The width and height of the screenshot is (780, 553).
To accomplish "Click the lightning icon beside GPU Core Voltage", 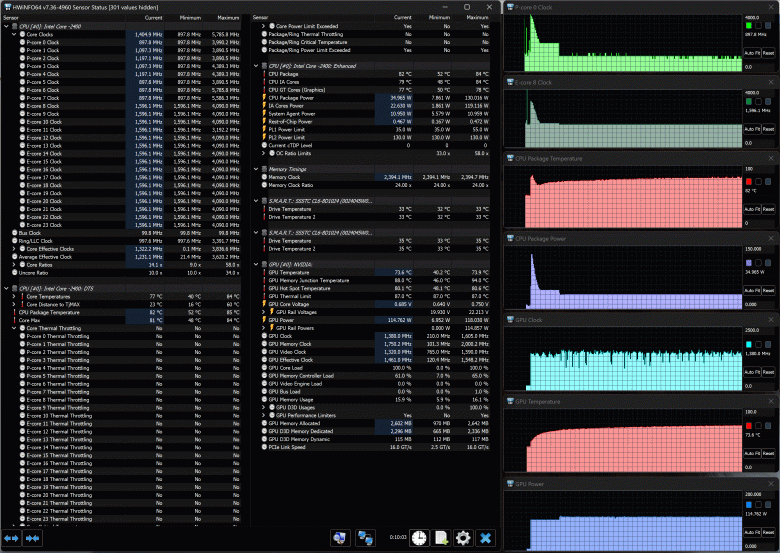I will click(264, 304).
